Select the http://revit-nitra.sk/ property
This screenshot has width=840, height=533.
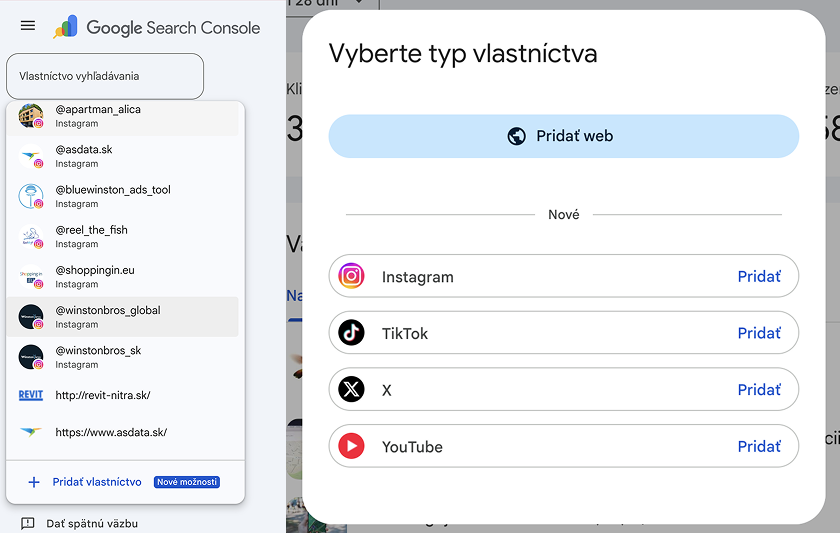[x=122, y=395]
